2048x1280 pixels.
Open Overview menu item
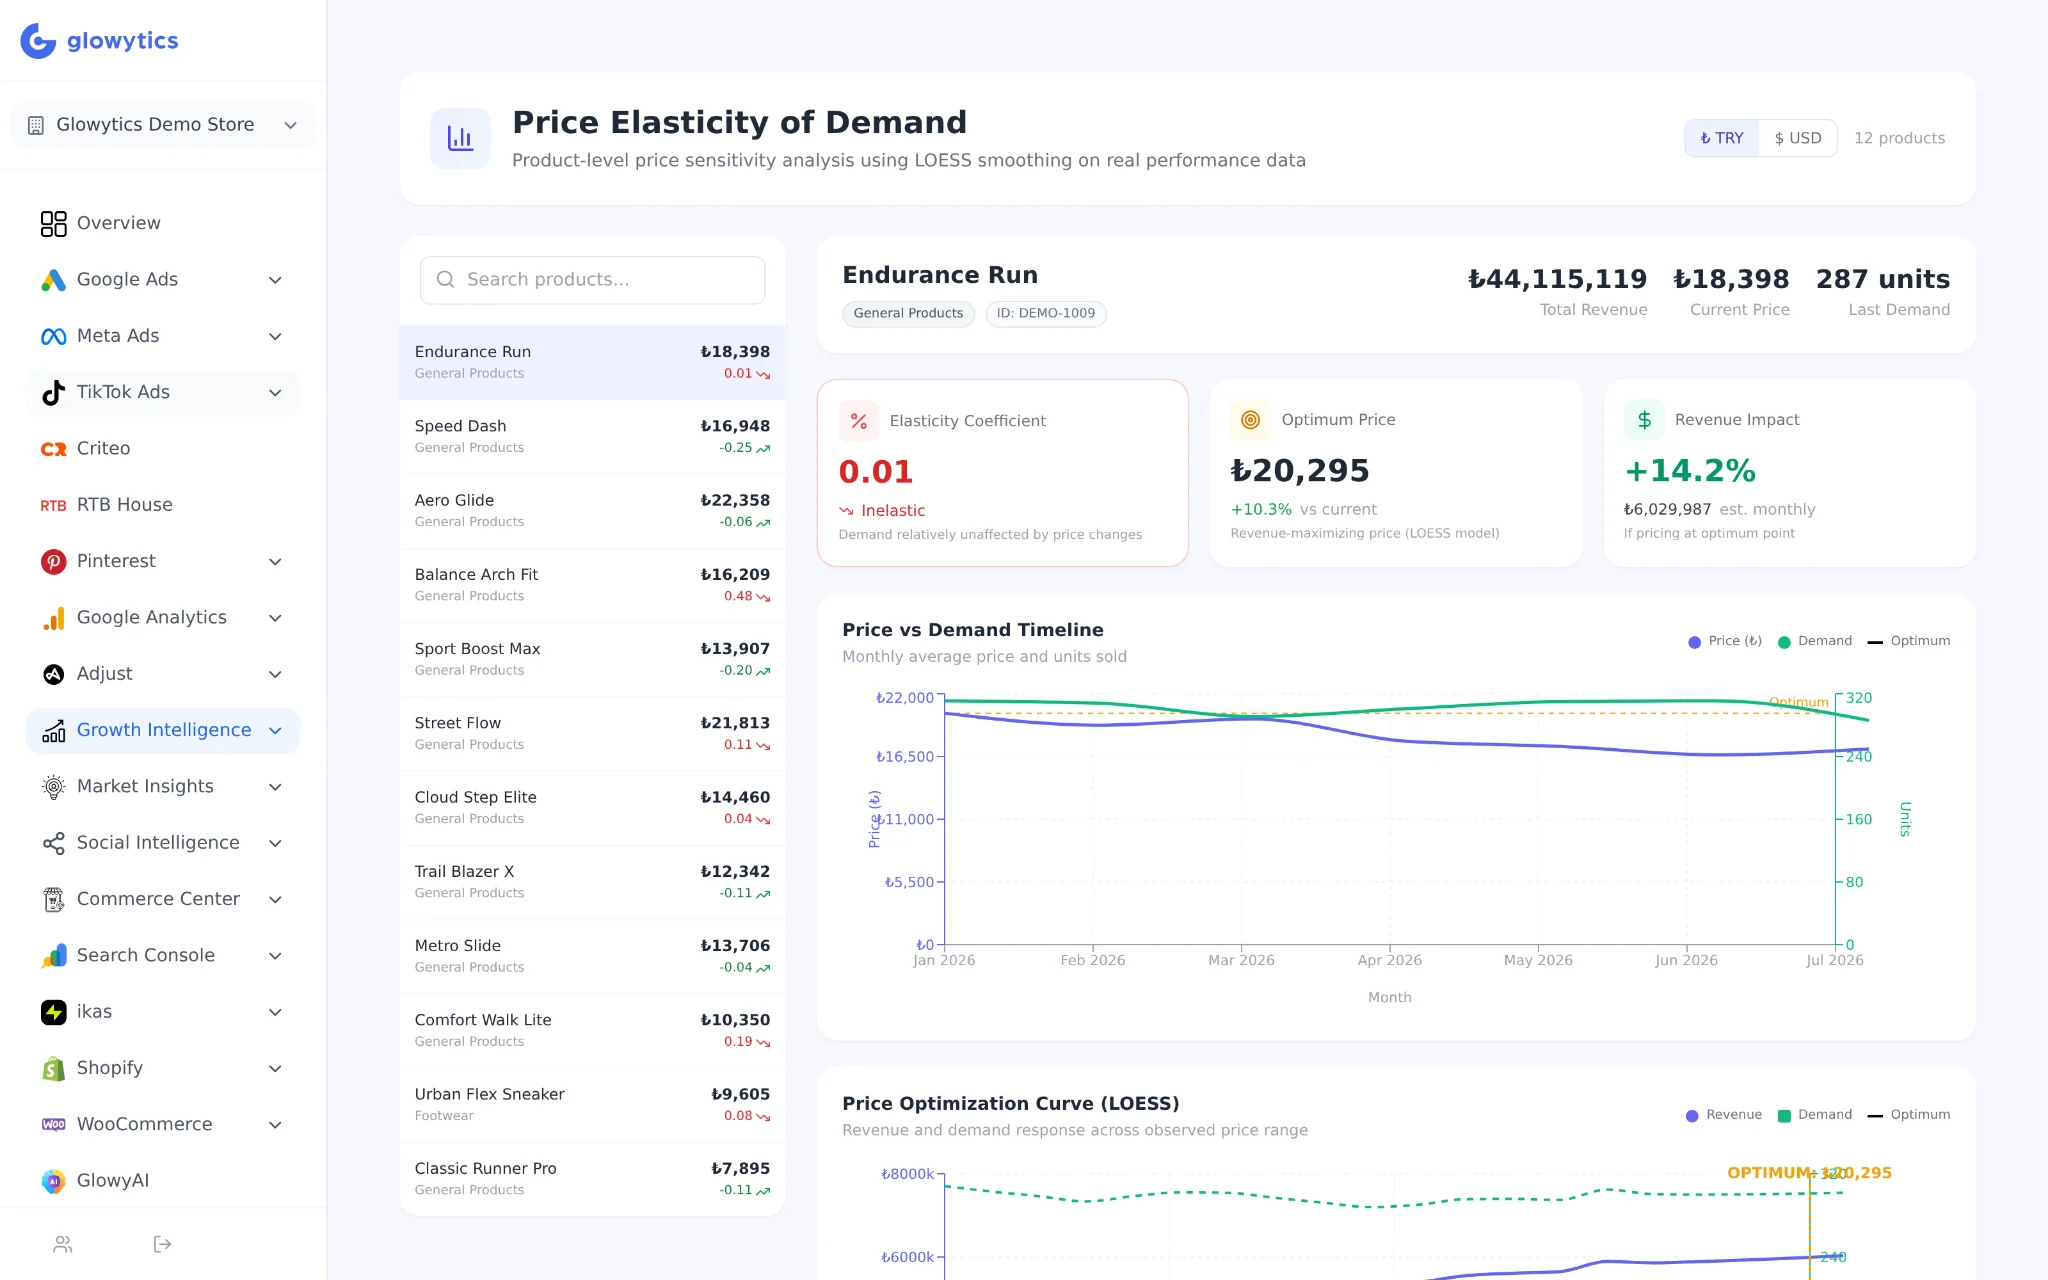coord(163,223)
